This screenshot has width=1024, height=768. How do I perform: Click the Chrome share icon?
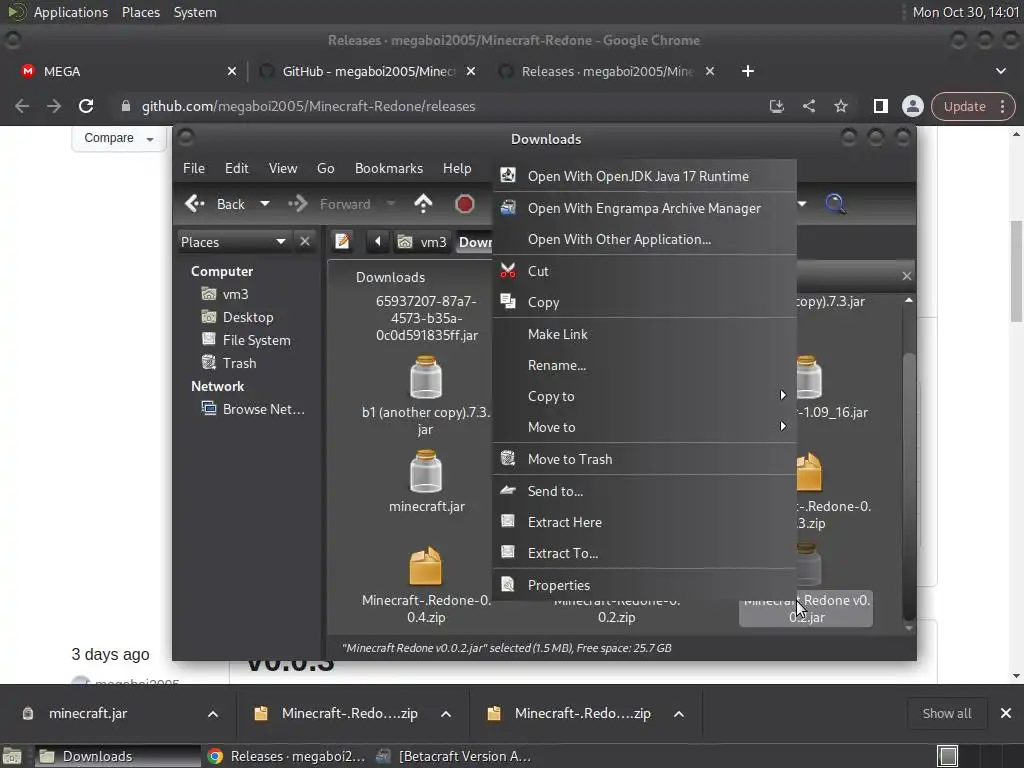point(809,106)
